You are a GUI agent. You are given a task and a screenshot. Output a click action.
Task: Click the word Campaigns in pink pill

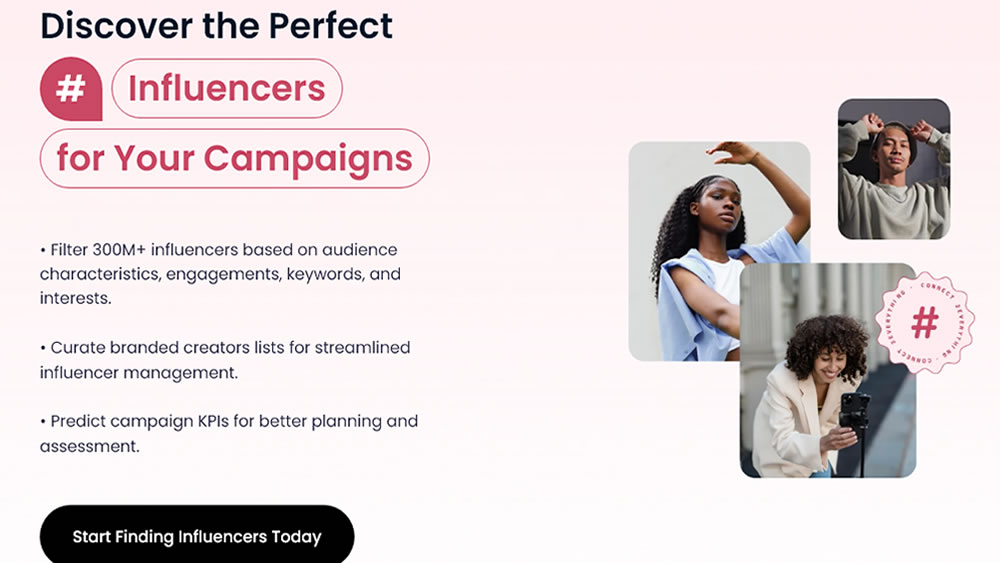tap(308, 159)
